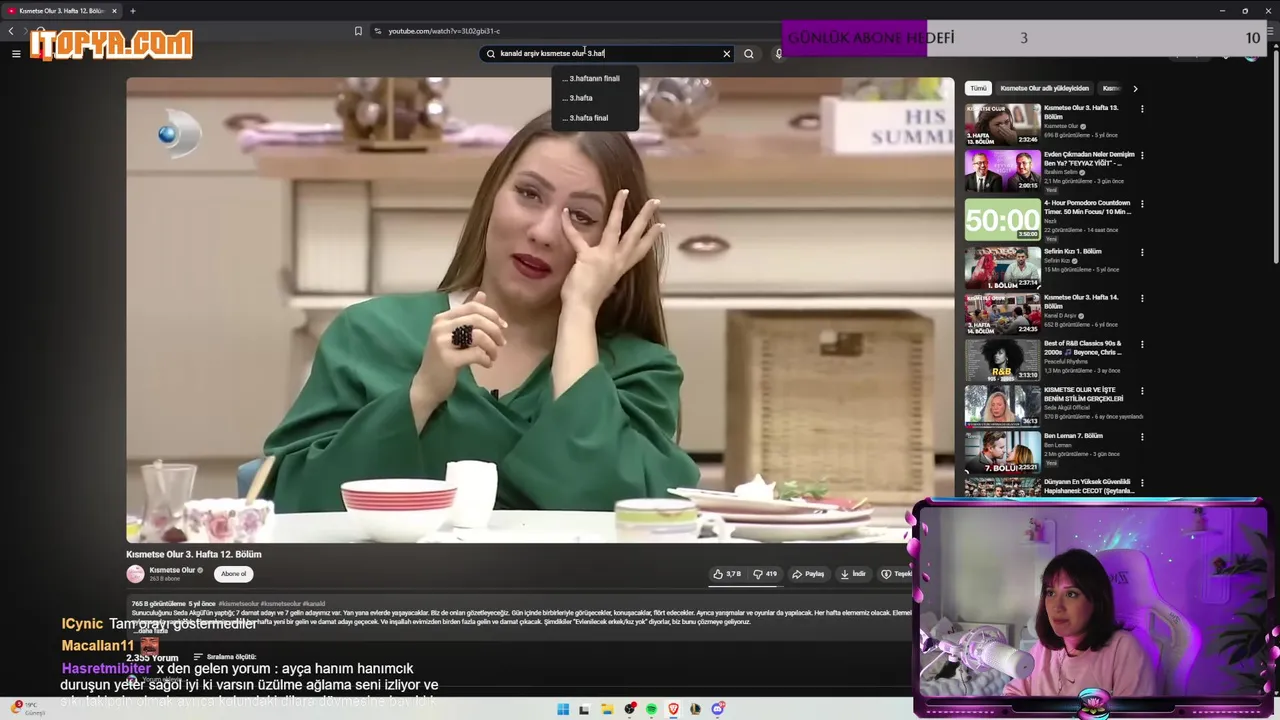Open the 4-Hour Pomodoro Countdown thumbnail

(1002, 219)
